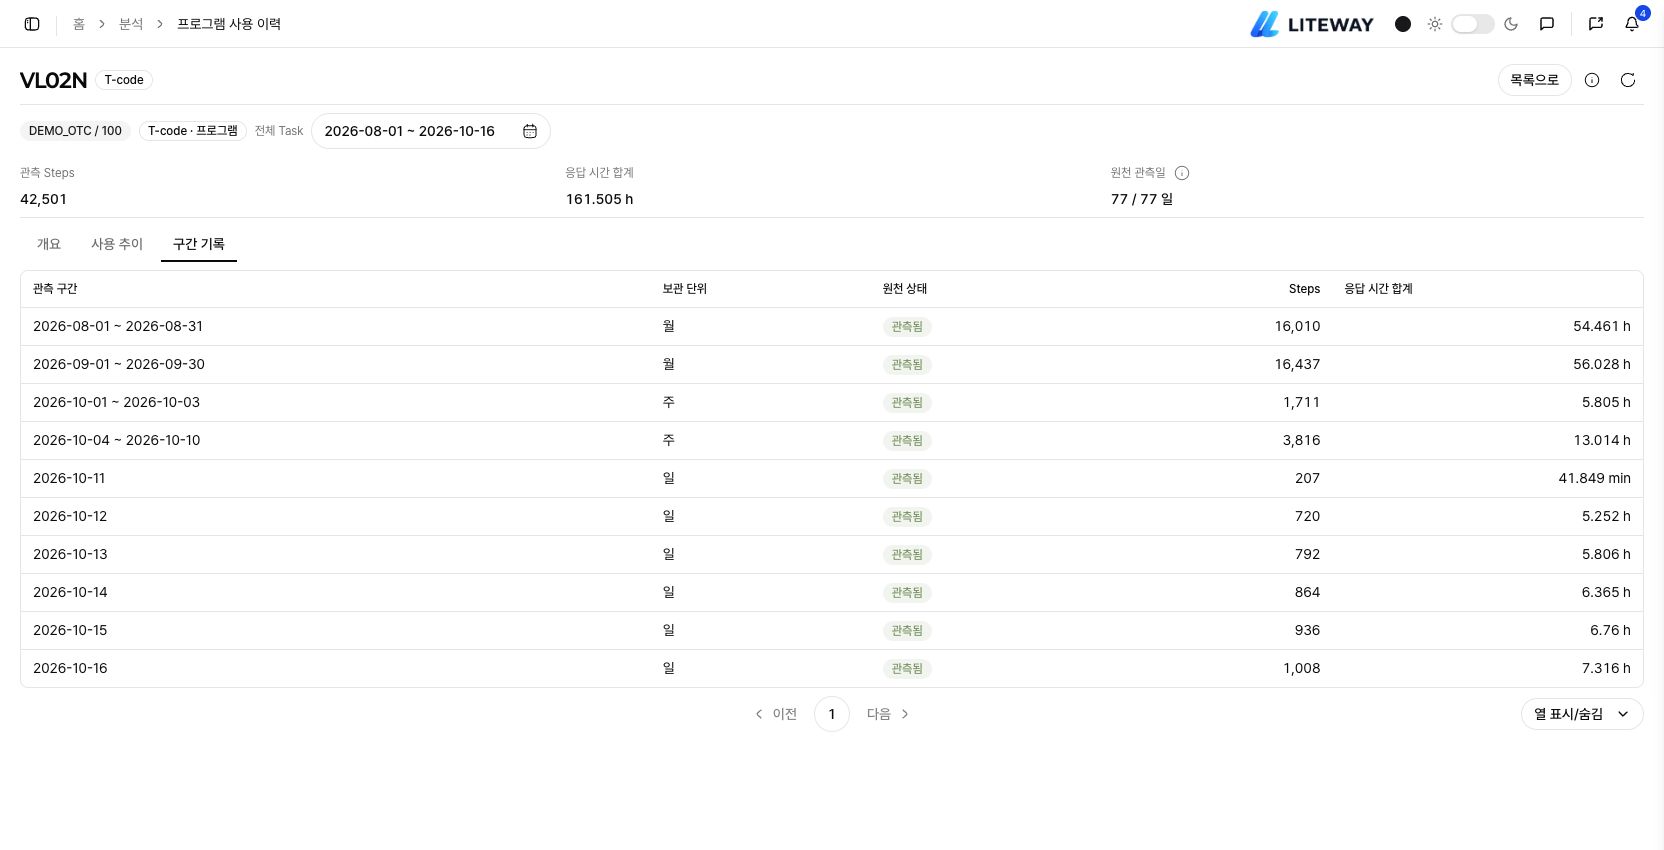The height and width of the screenshot is (850, 1664).
Task: Click the moon dark-mode icon
Action: click(1511, 24)
